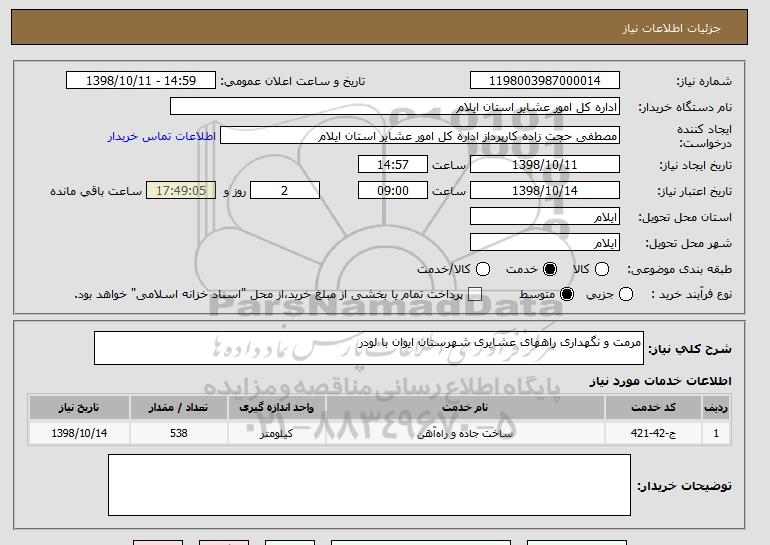This screenshot has height=545, width=770.
Task: Select the کالا radio button
Action: [x=602, y=269]
